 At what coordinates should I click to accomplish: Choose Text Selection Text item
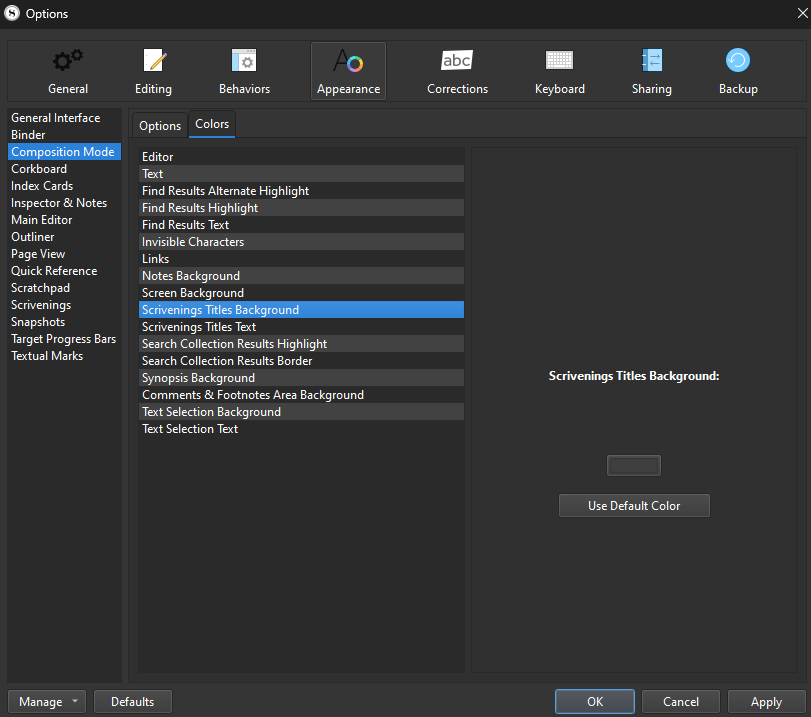tap(302, 429)
